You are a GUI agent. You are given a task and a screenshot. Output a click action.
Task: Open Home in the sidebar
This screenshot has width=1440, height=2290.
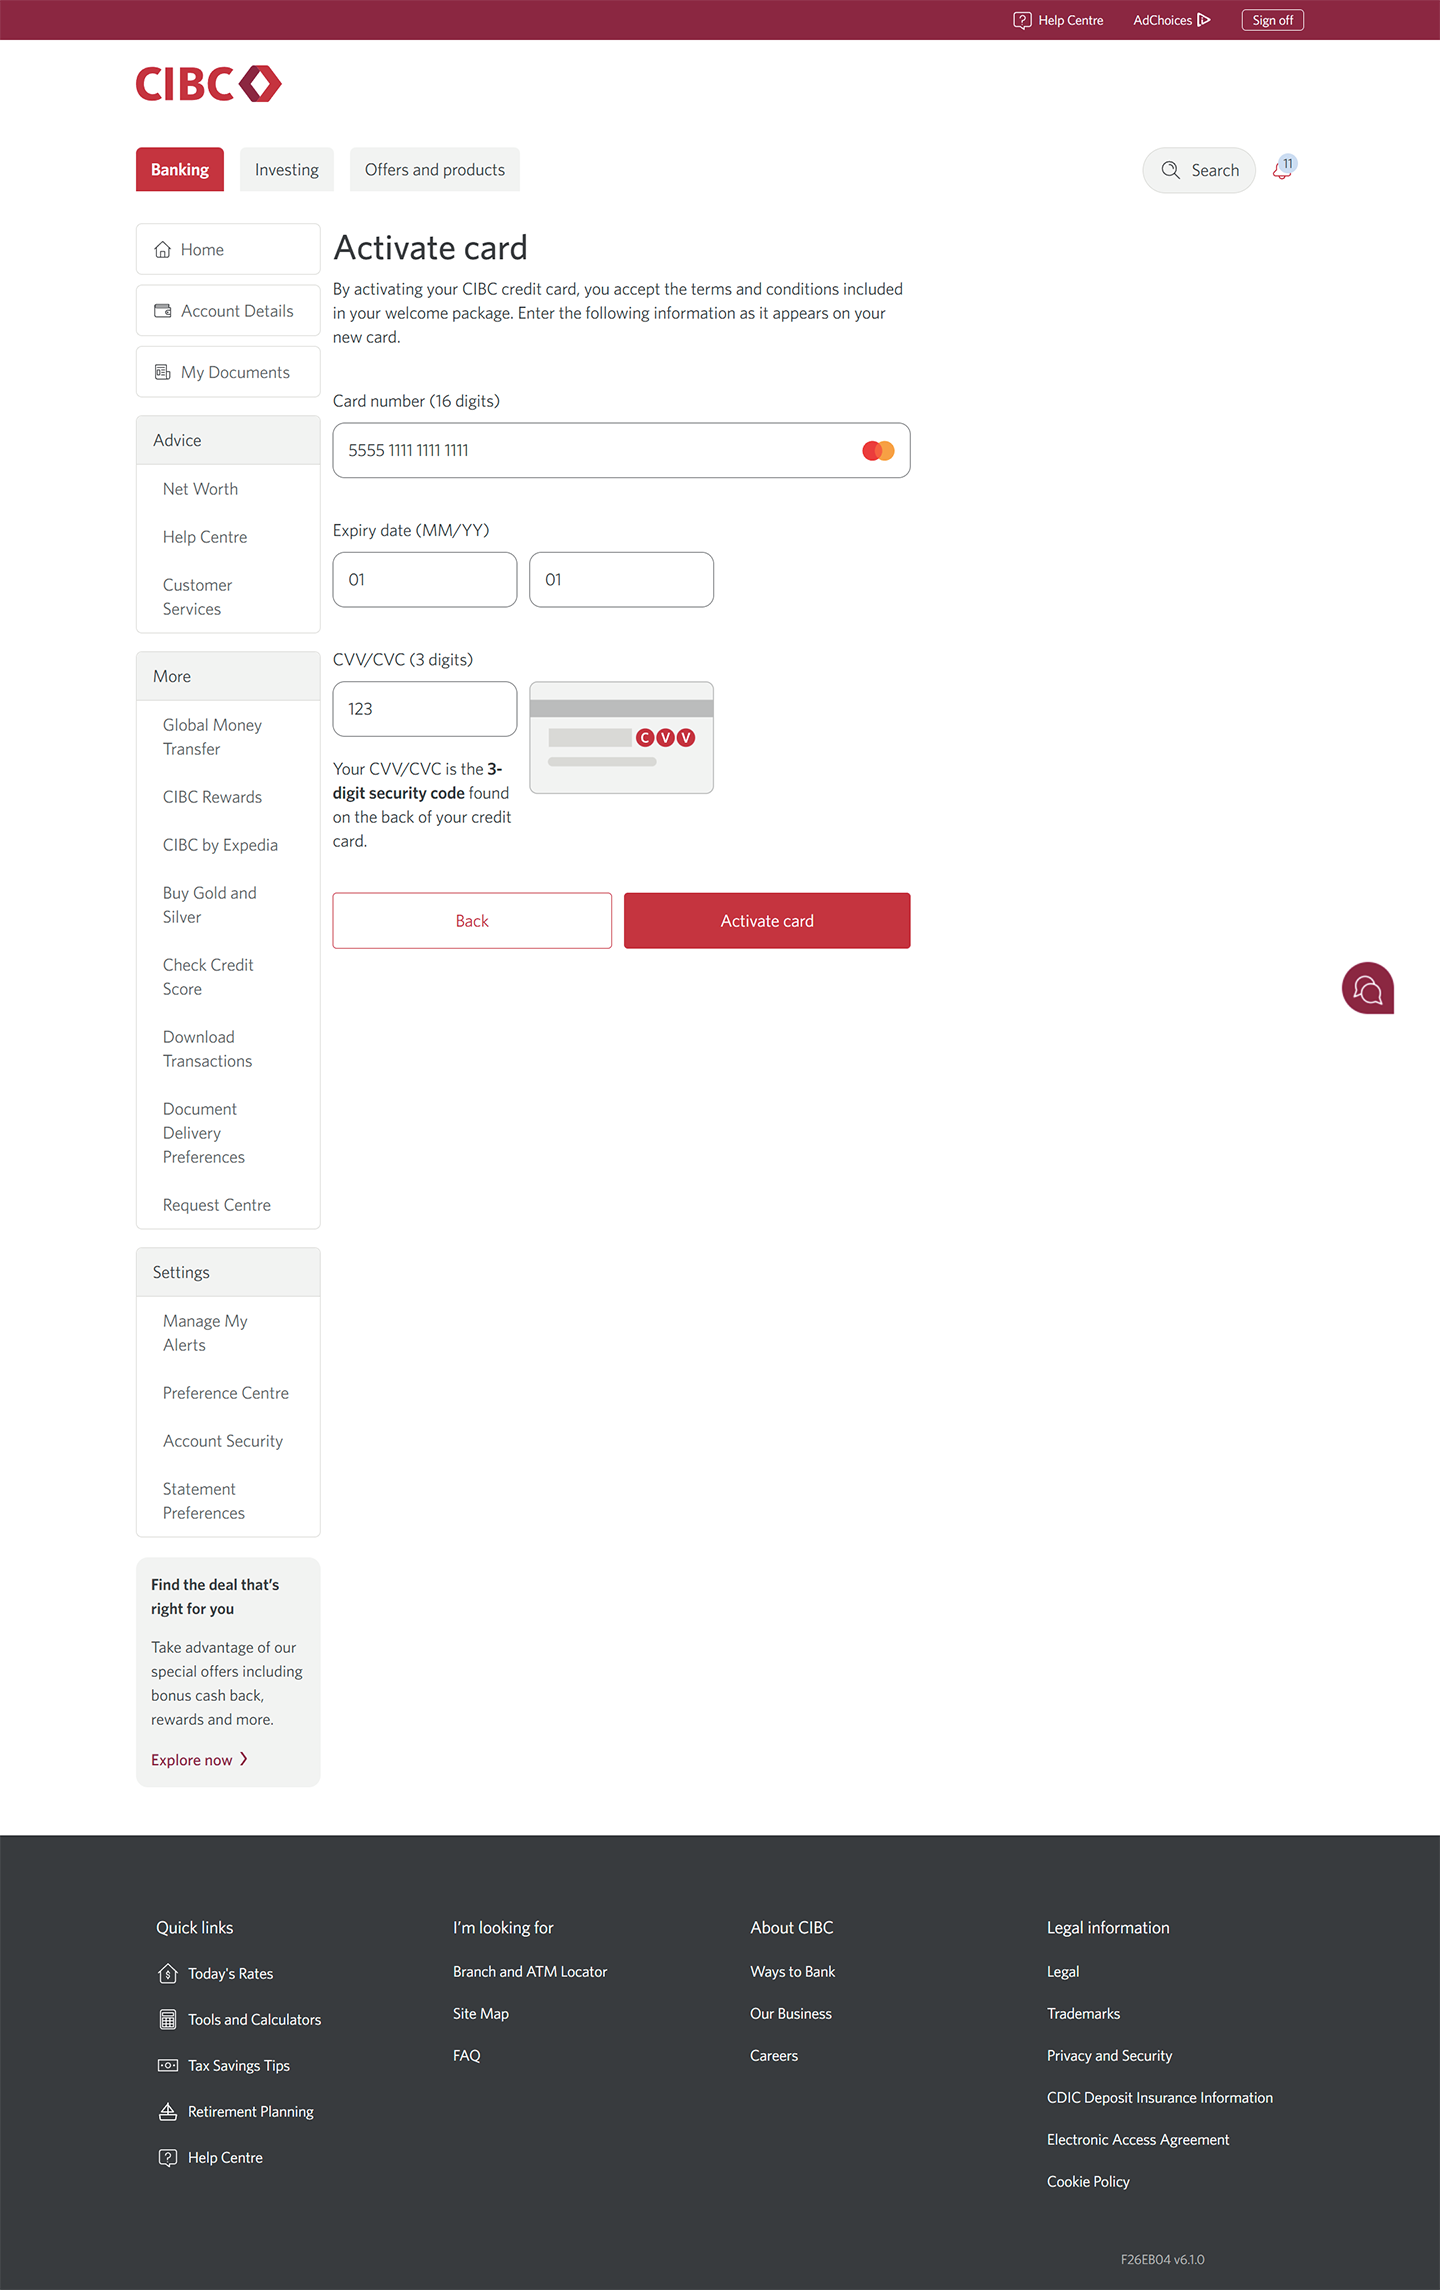(x=228, y=249)
